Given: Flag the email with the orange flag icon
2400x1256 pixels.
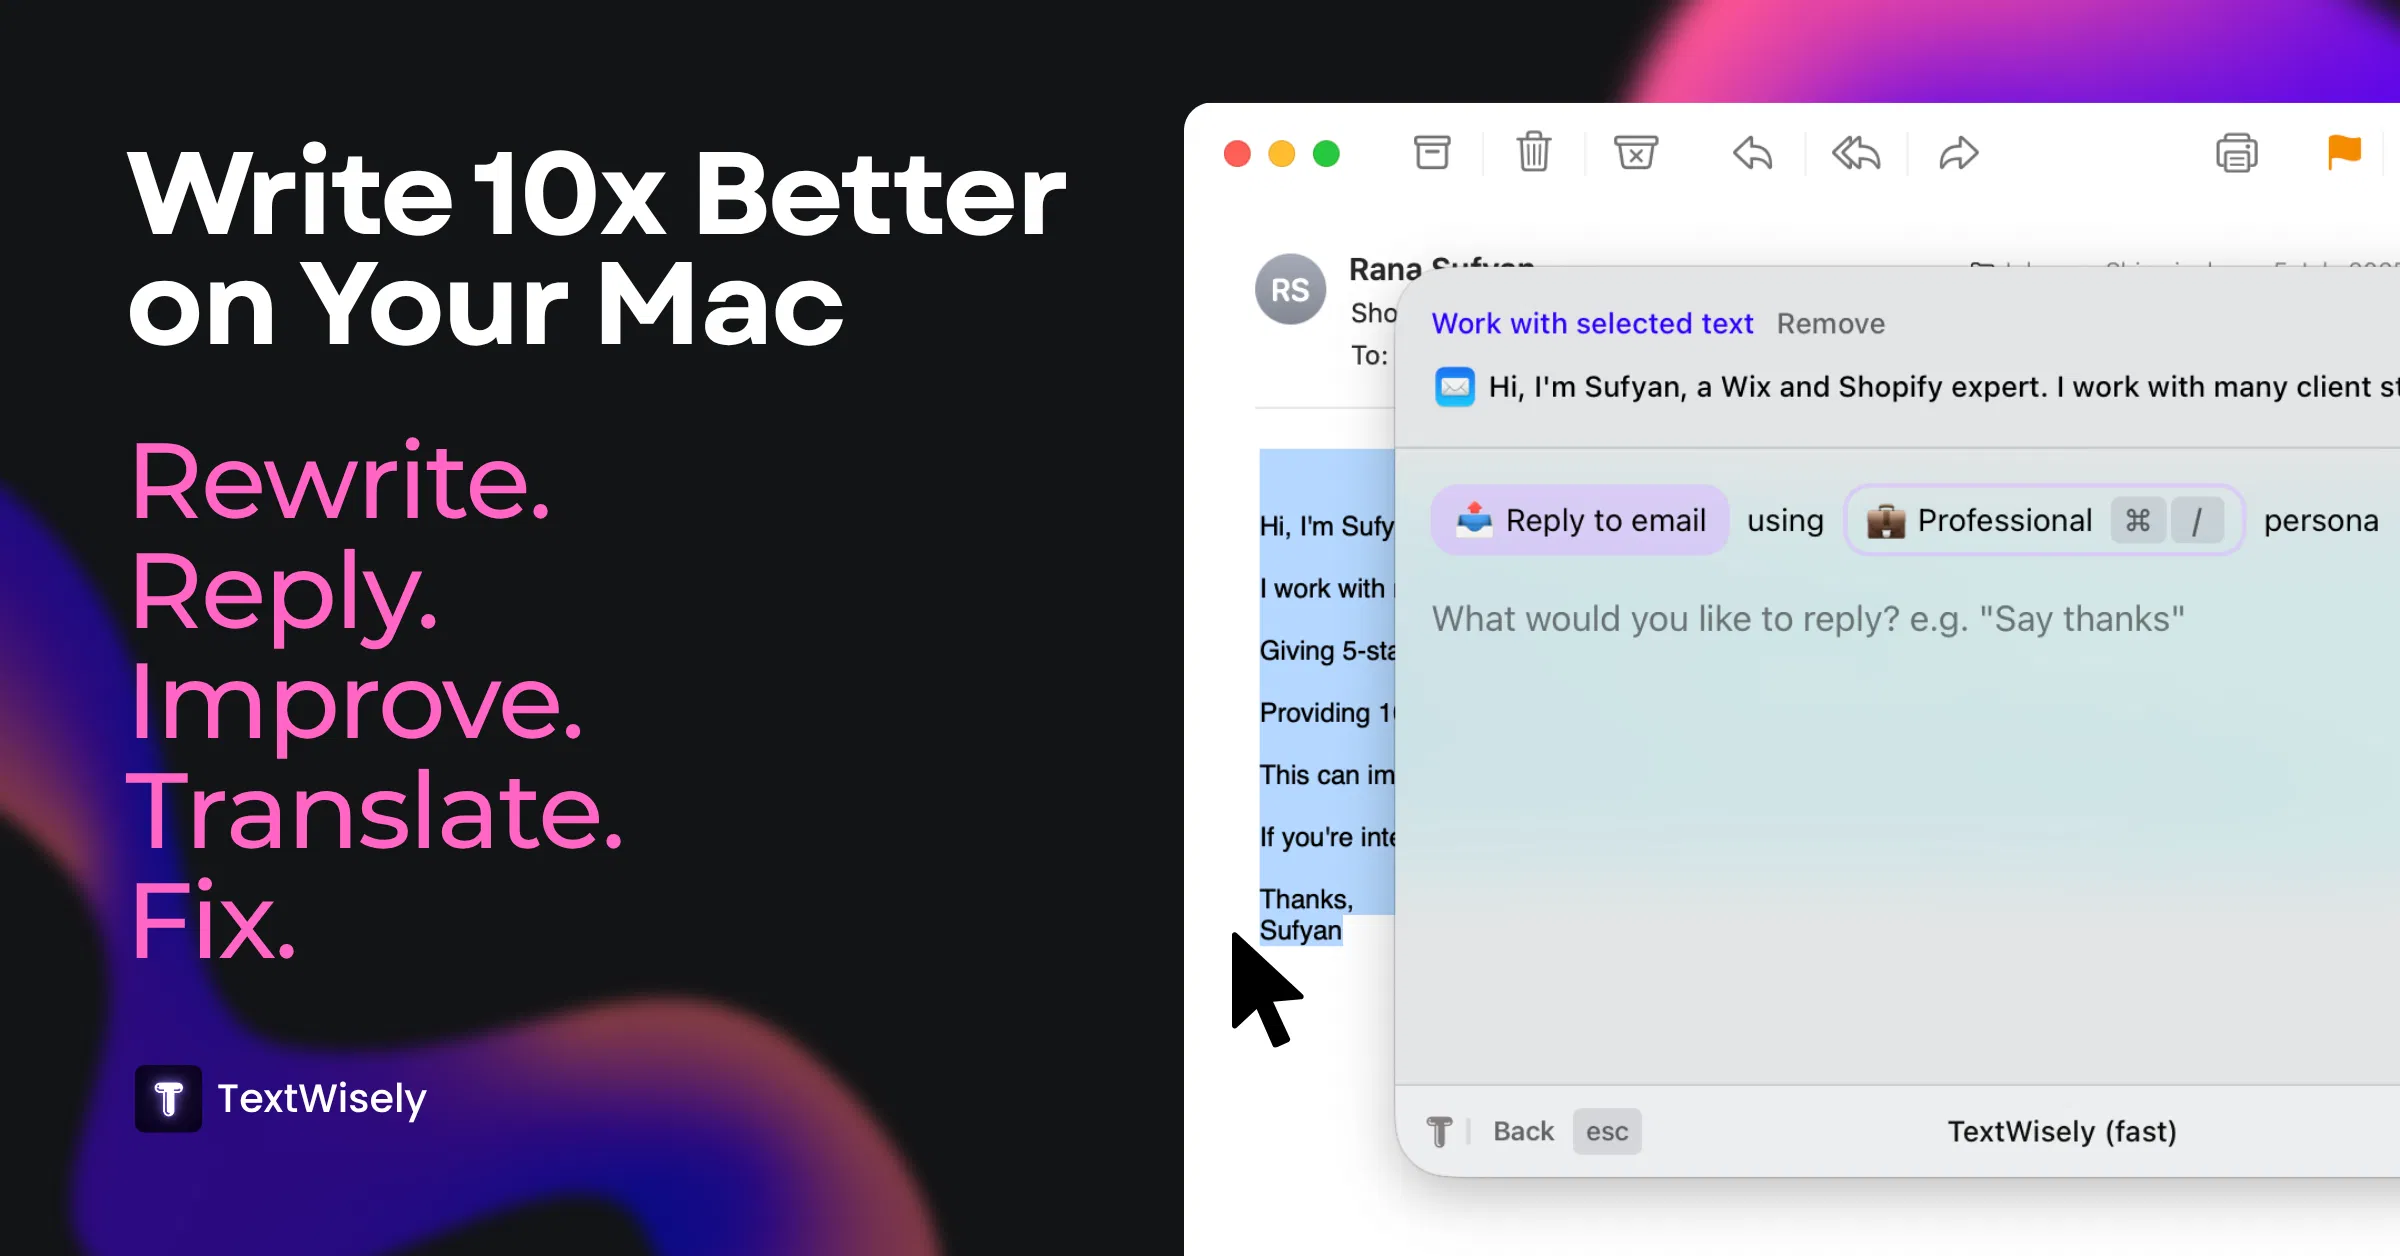Looking at the screenshot, I should tap(2344, 152).
